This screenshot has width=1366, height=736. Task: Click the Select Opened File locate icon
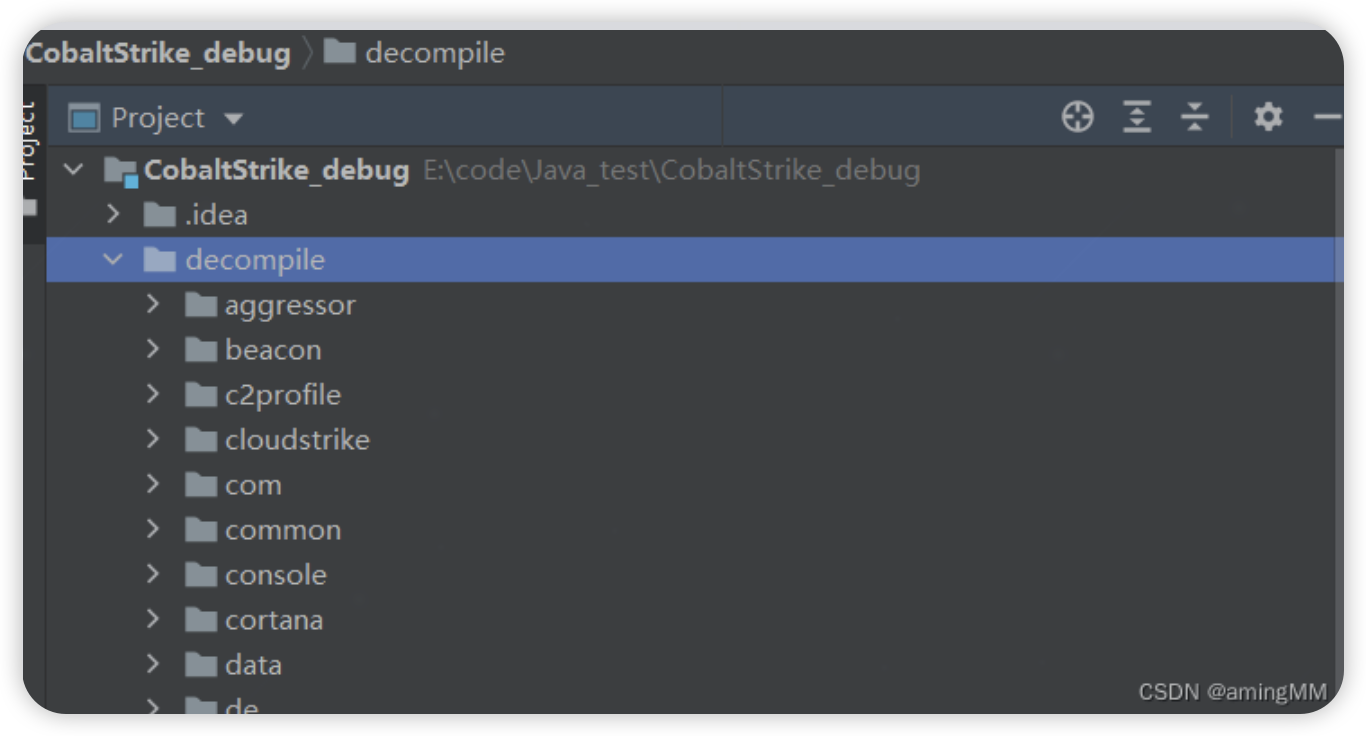tap(1077, 117)
